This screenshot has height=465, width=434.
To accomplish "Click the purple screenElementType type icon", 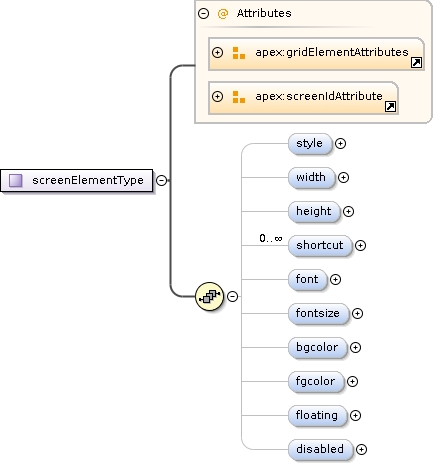I will [15, 180].
